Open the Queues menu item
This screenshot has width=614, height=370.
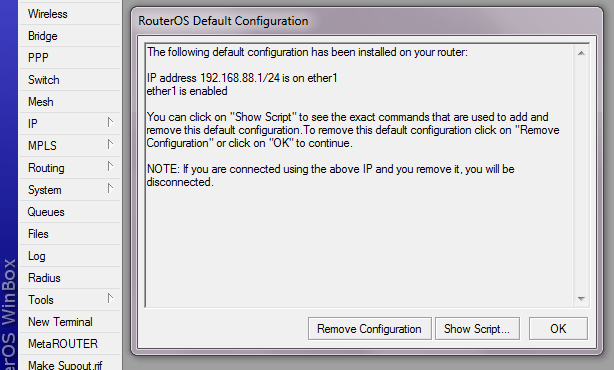pyautogui.click(x=70, y=212)
